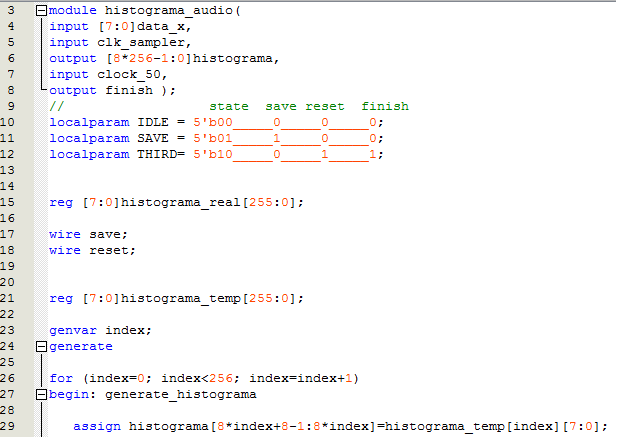
Task: Click the comment word finish
Action: click(x=385, y=106)
